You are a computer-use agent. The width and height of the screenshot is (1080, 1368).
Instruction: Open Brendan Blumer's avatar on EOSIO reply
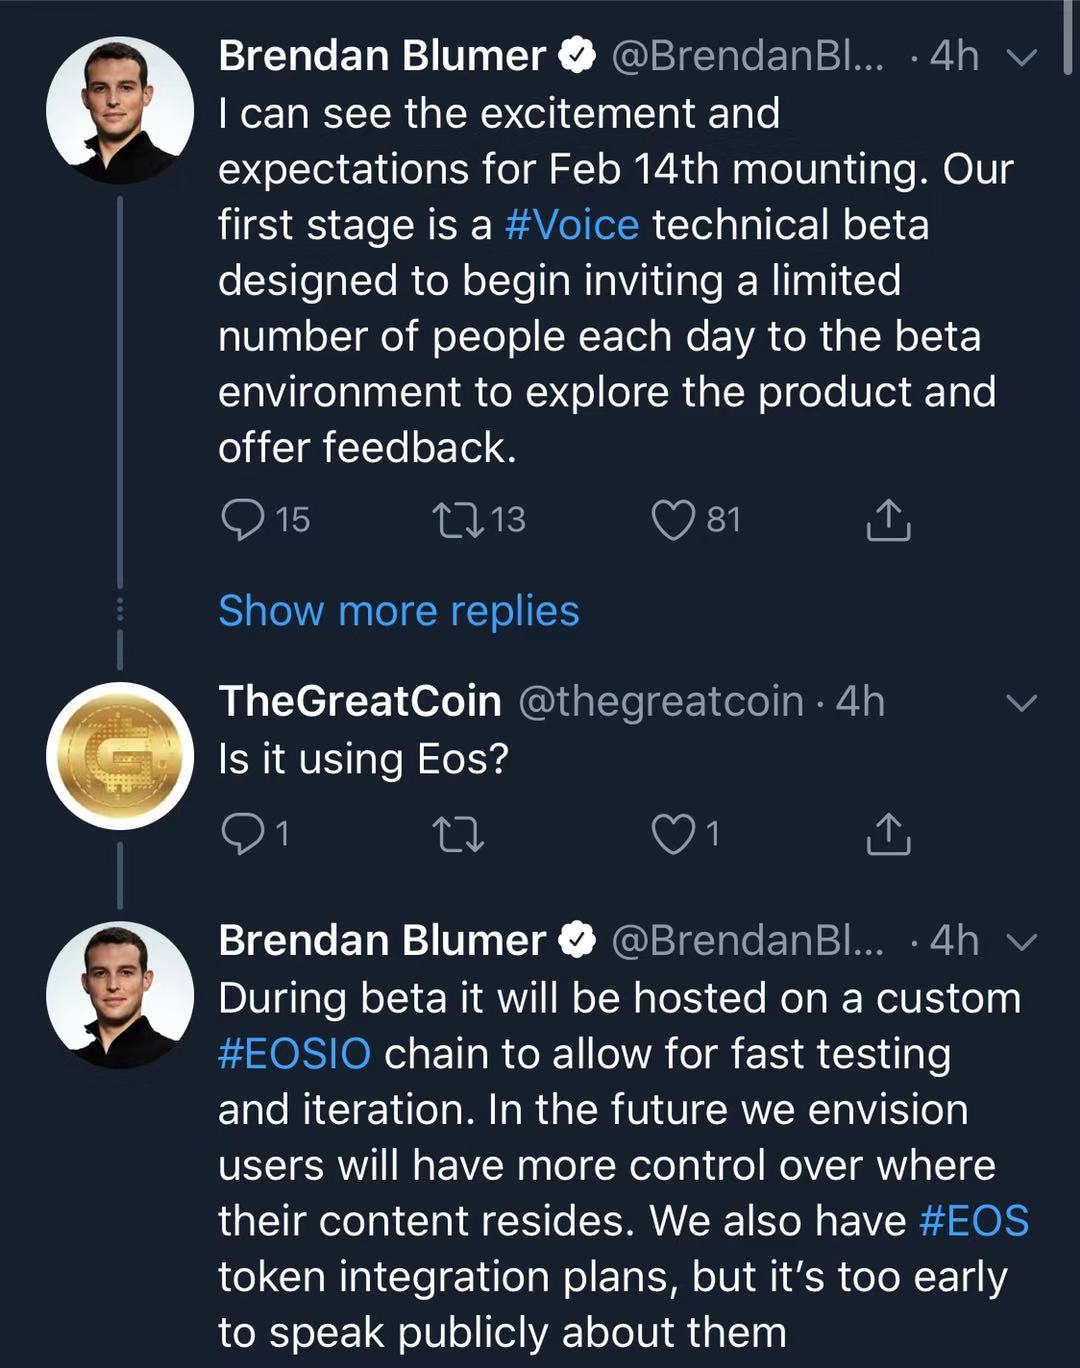coord(120,994)
